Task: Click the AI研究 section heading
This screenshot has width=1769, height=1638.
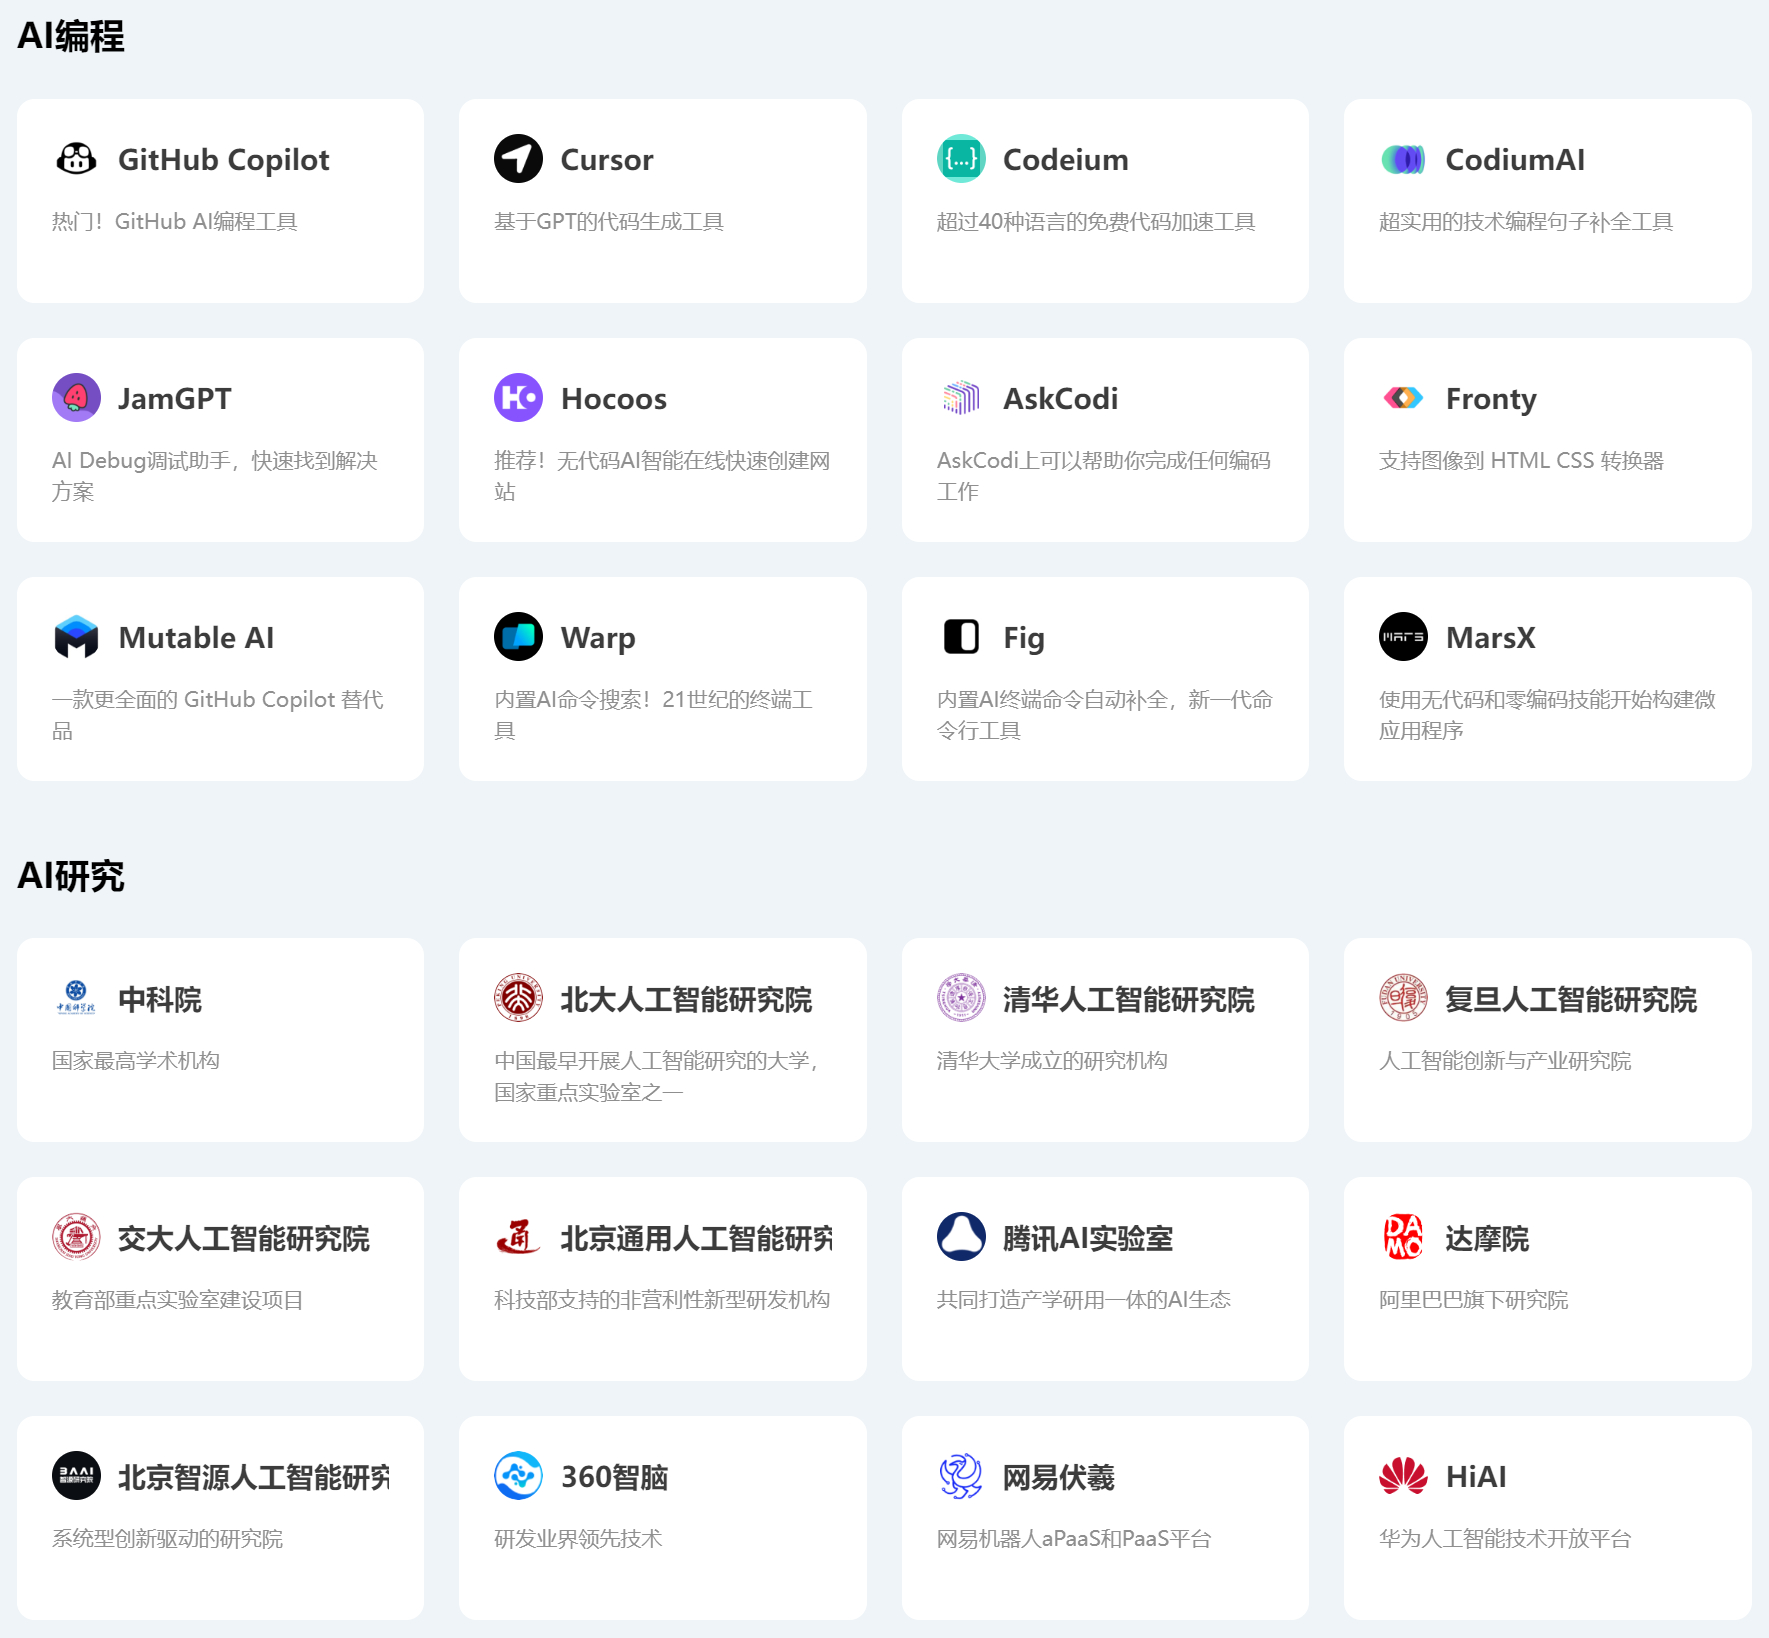Action: point(71,876)
